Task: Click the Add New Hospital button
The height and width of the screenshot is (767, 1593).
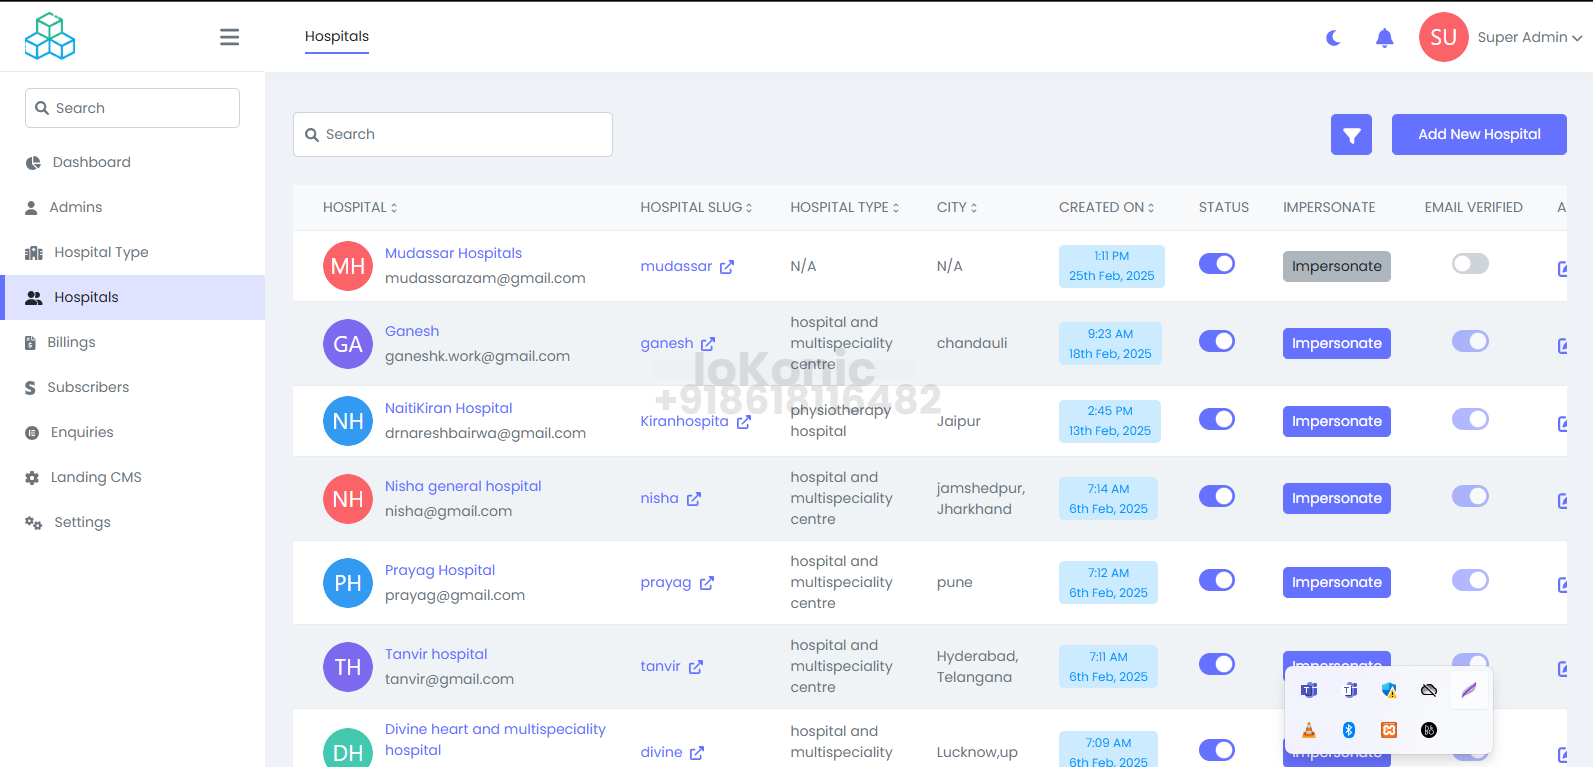Action: pyautogui.click(x=1478, y=135)
